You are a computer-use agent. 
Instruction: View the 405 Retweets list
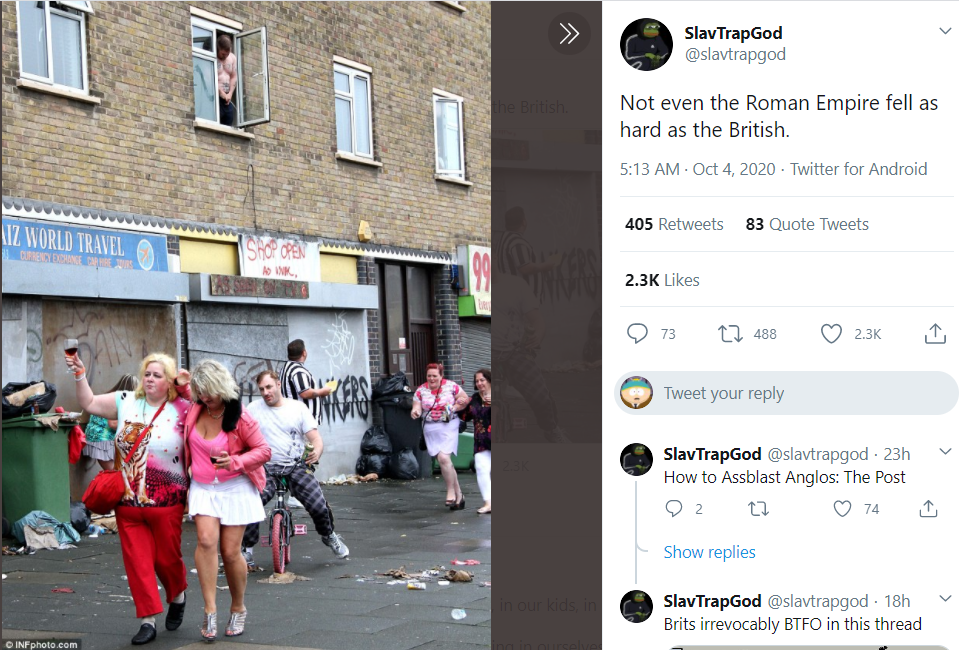pyautogui.click(x=674, y=224)
